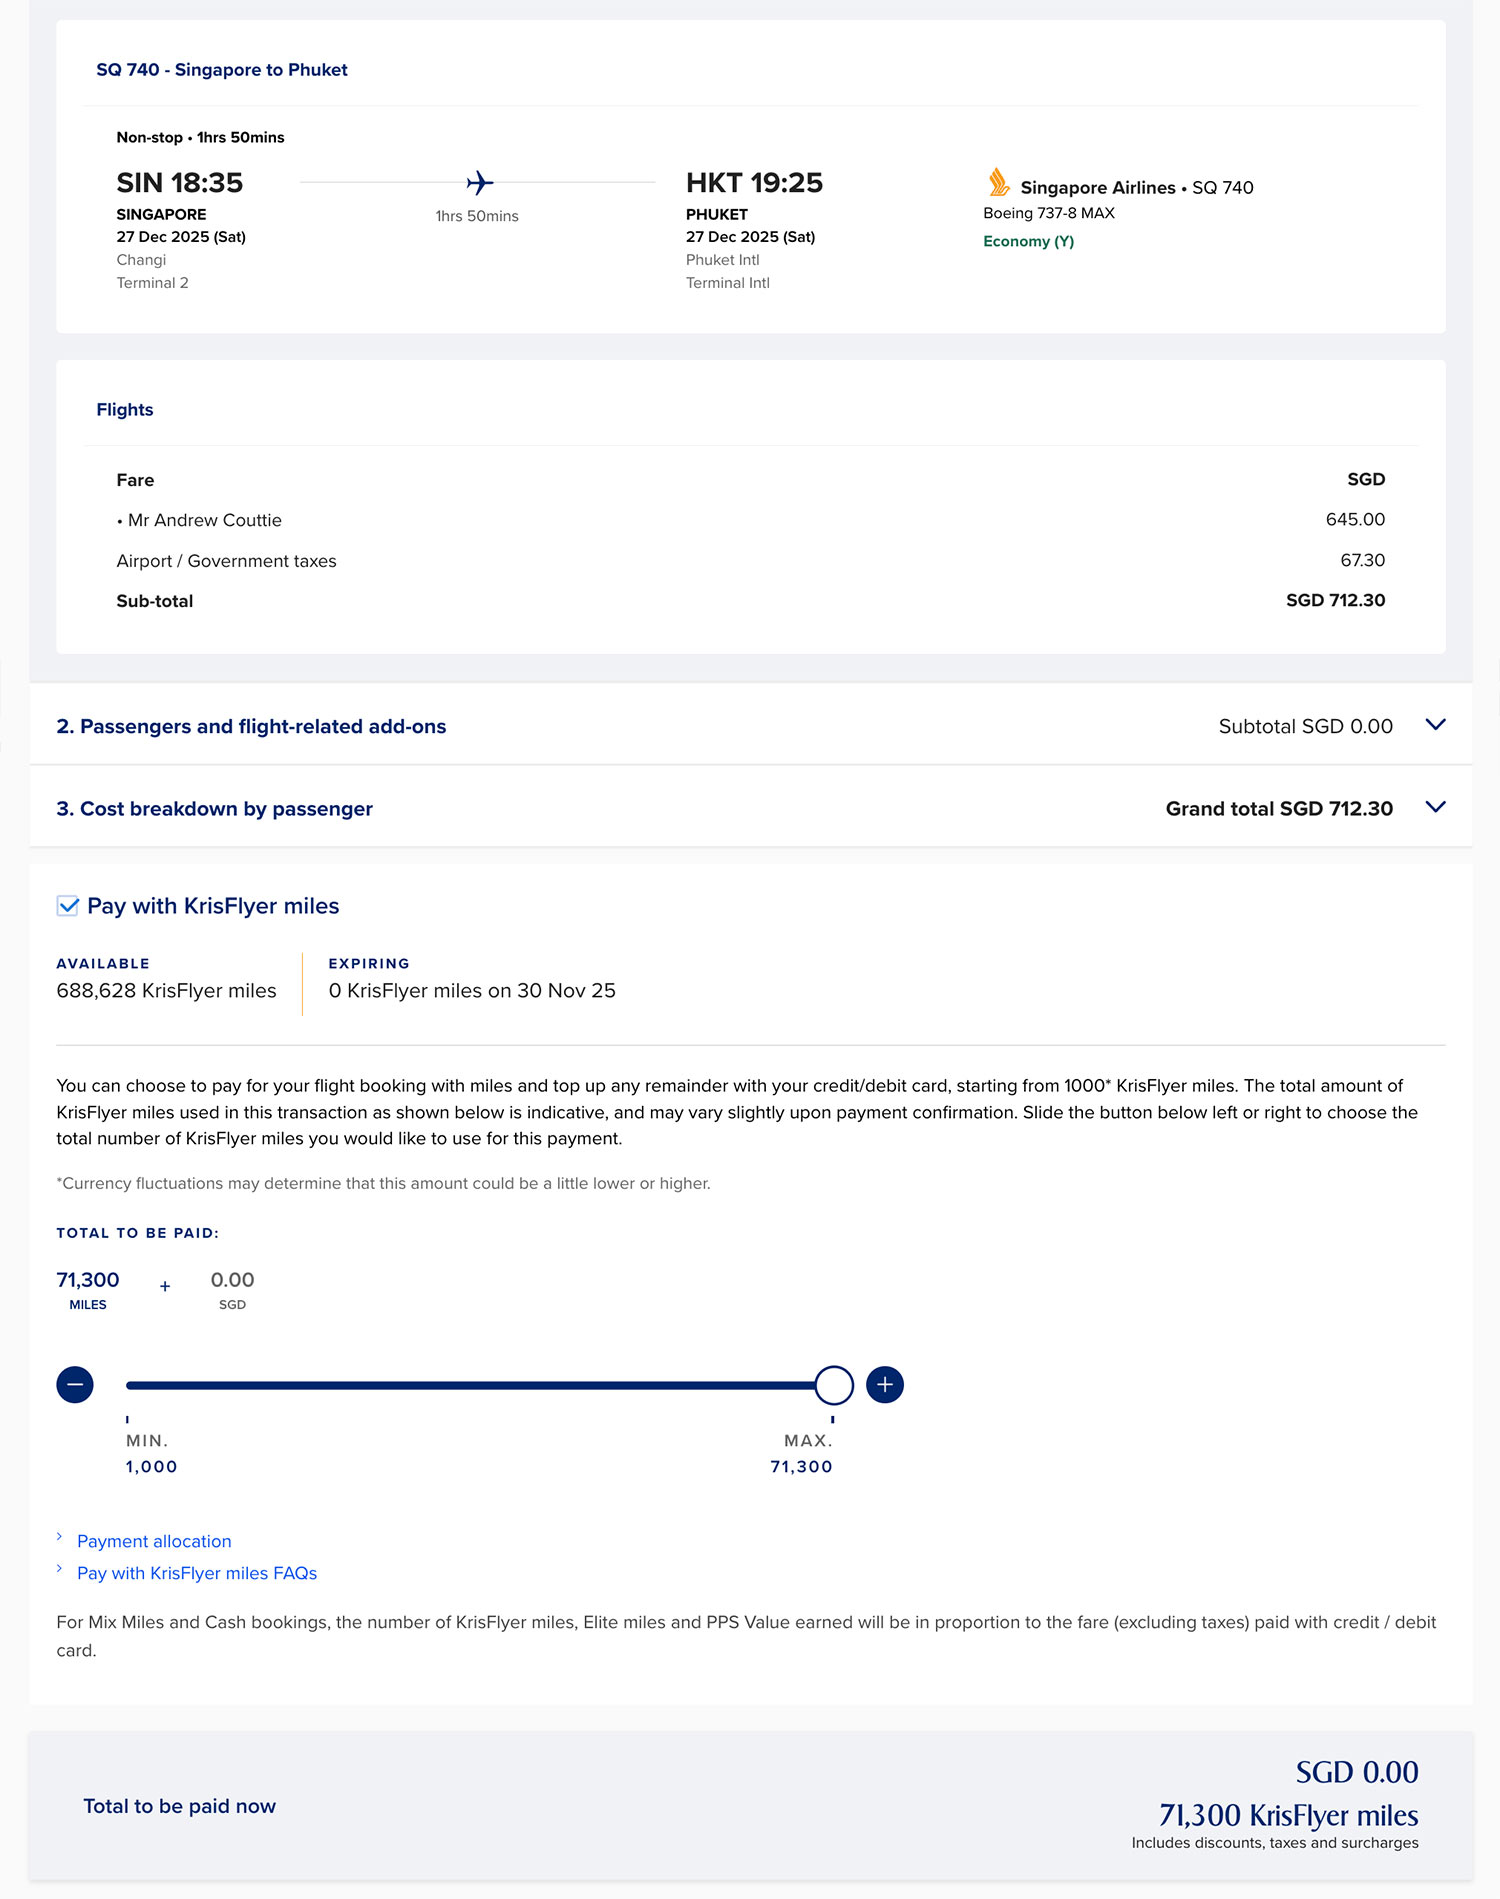The height and width of the screenshot is (1899, 1500).
Task: Click the Grand total SGD 712.30 text
Action: pos(1279,809)
